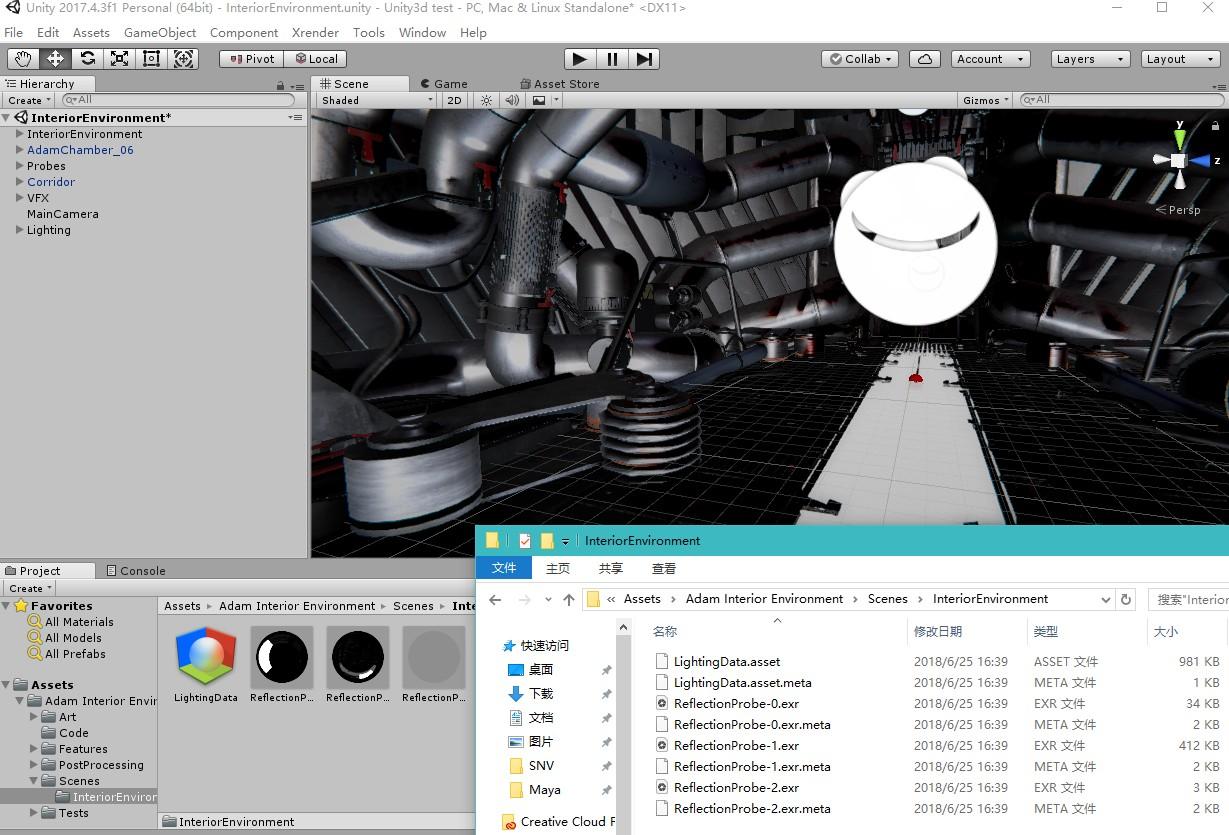Click Create in the Project panel
1229x835 pixels.
coord(27,588)
